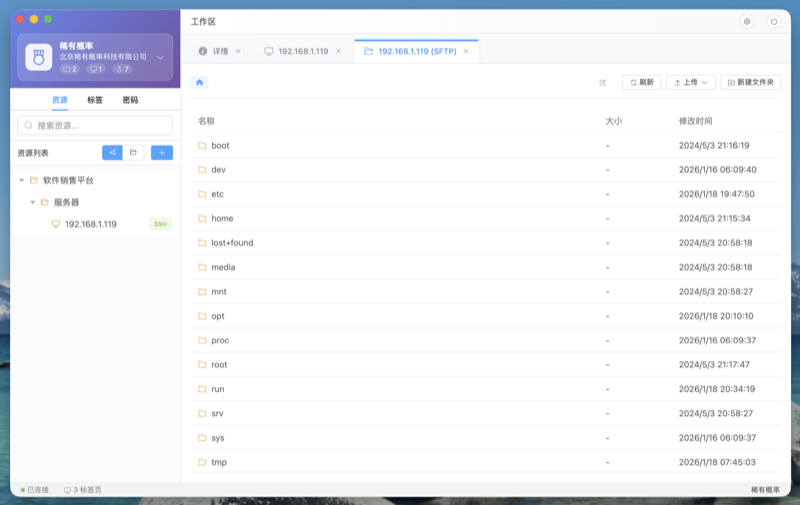Select the 192.168.1.119 (SFTP) tab
The height and width of the screenshot is (505, 800).
417,52
